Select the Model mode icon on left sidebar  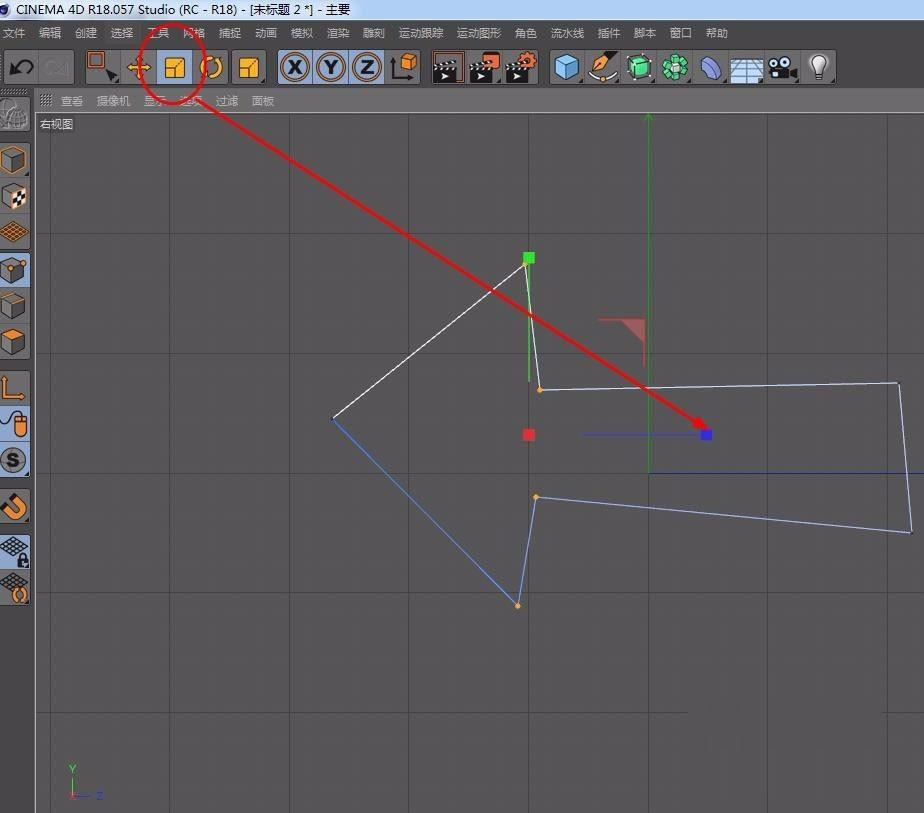pos(16,159)
